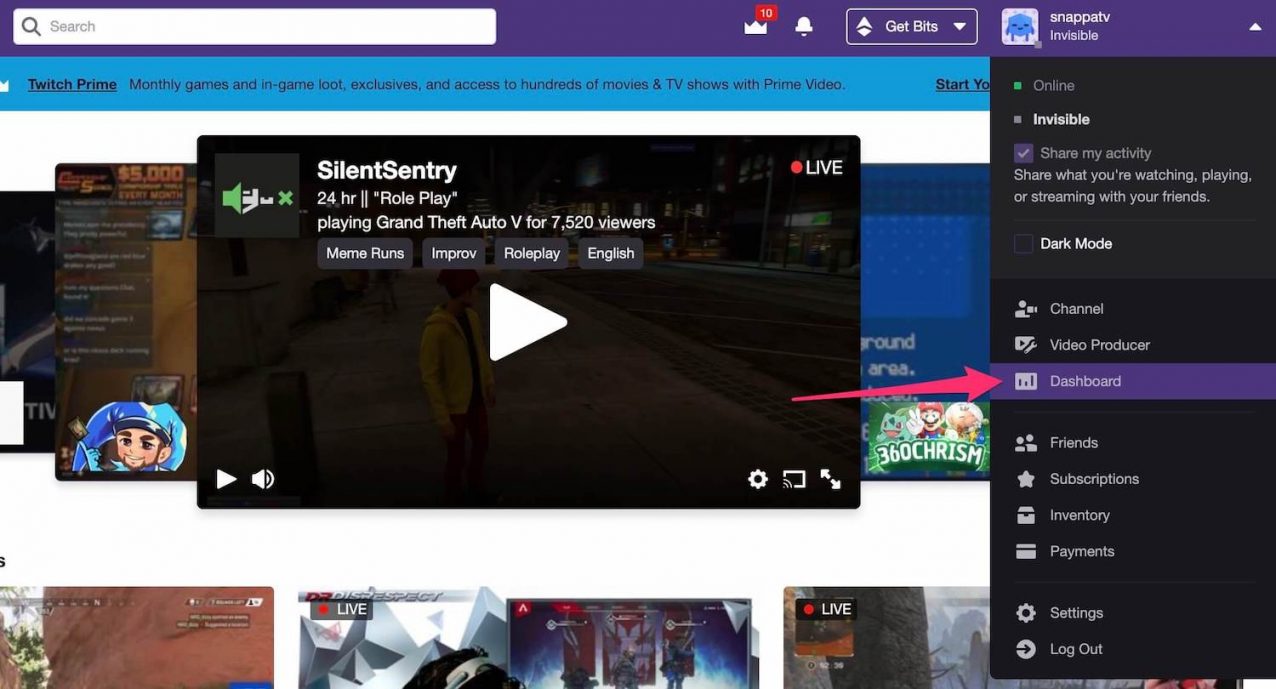This screenshot has height=689, width=1276.
Task: Mute the featured stream volume
Action: pyautogui.click(x=263, y=479)
